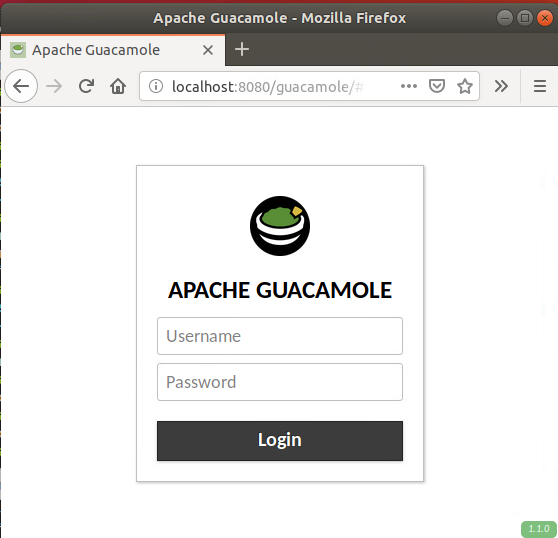Click the Guacamole tab favicon

tap(18, 50)
